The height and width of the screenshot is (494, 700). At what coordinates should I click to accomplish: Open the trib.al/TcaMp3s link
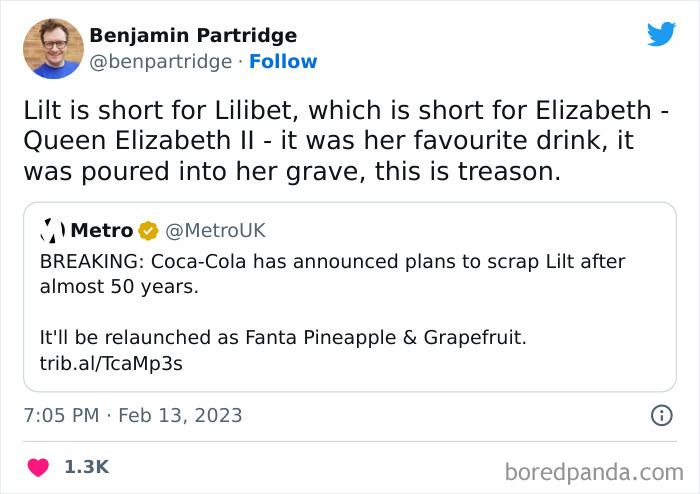tap(111, 363)
